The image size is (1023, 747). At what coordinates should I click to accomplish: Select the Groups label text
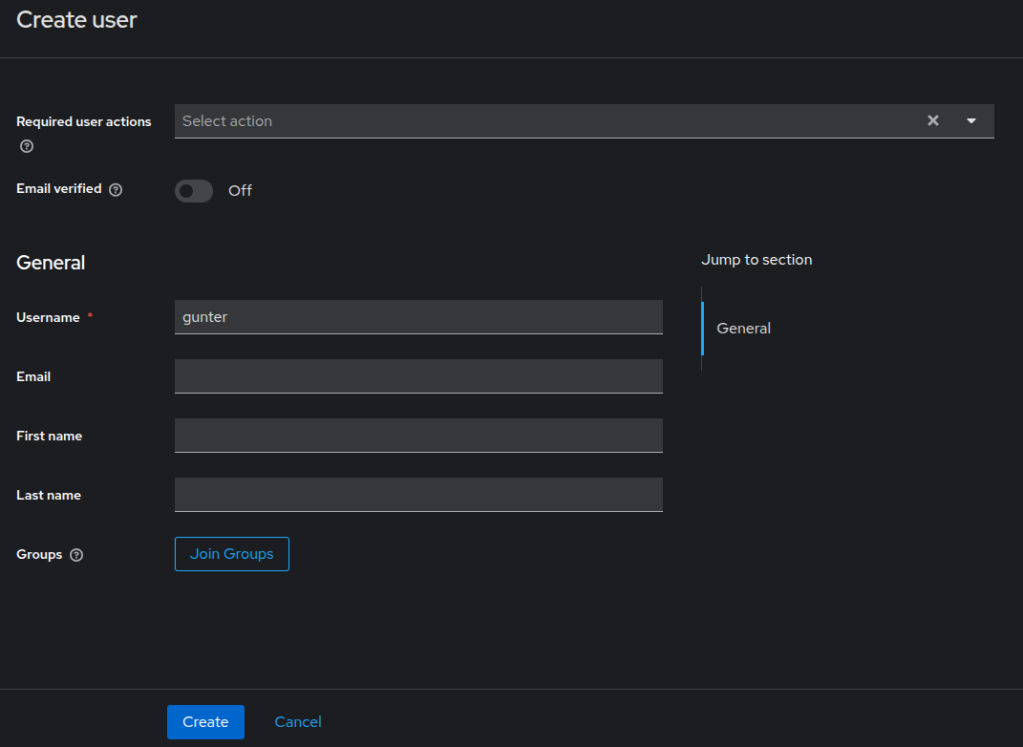(x=39, y=555)
